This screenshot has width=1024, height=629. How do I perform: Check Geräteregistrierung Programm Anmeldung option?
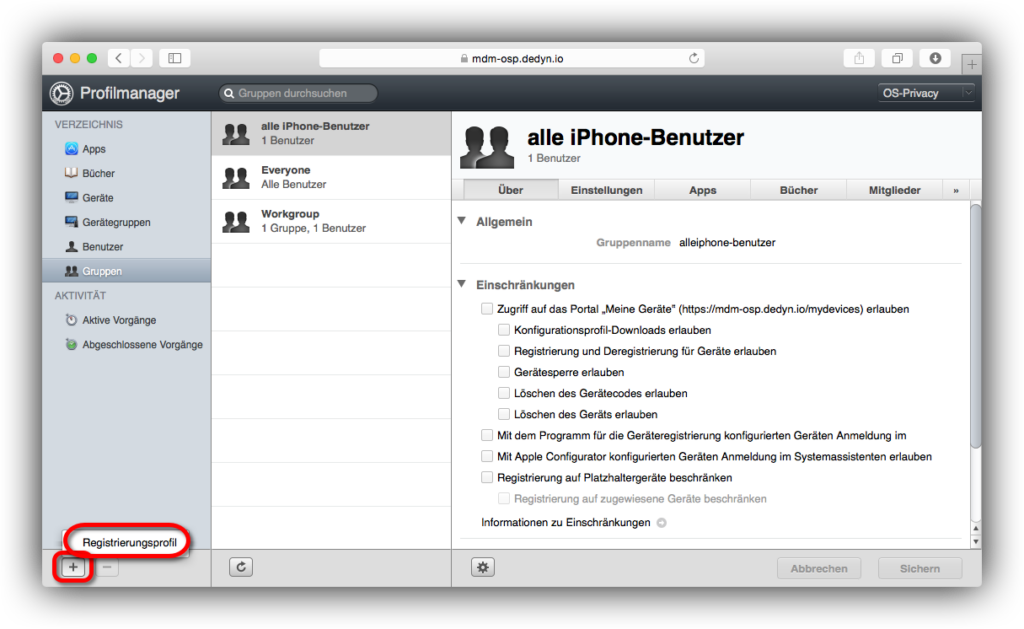(487, 435)
